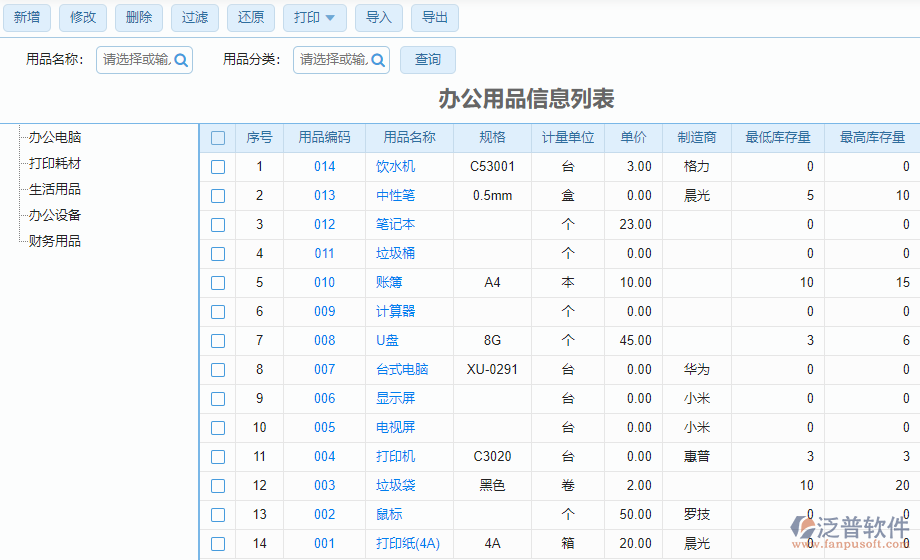Click the 用品名称 input field
The height and width of the screenshot is (560, 920).
coord(136,60)
